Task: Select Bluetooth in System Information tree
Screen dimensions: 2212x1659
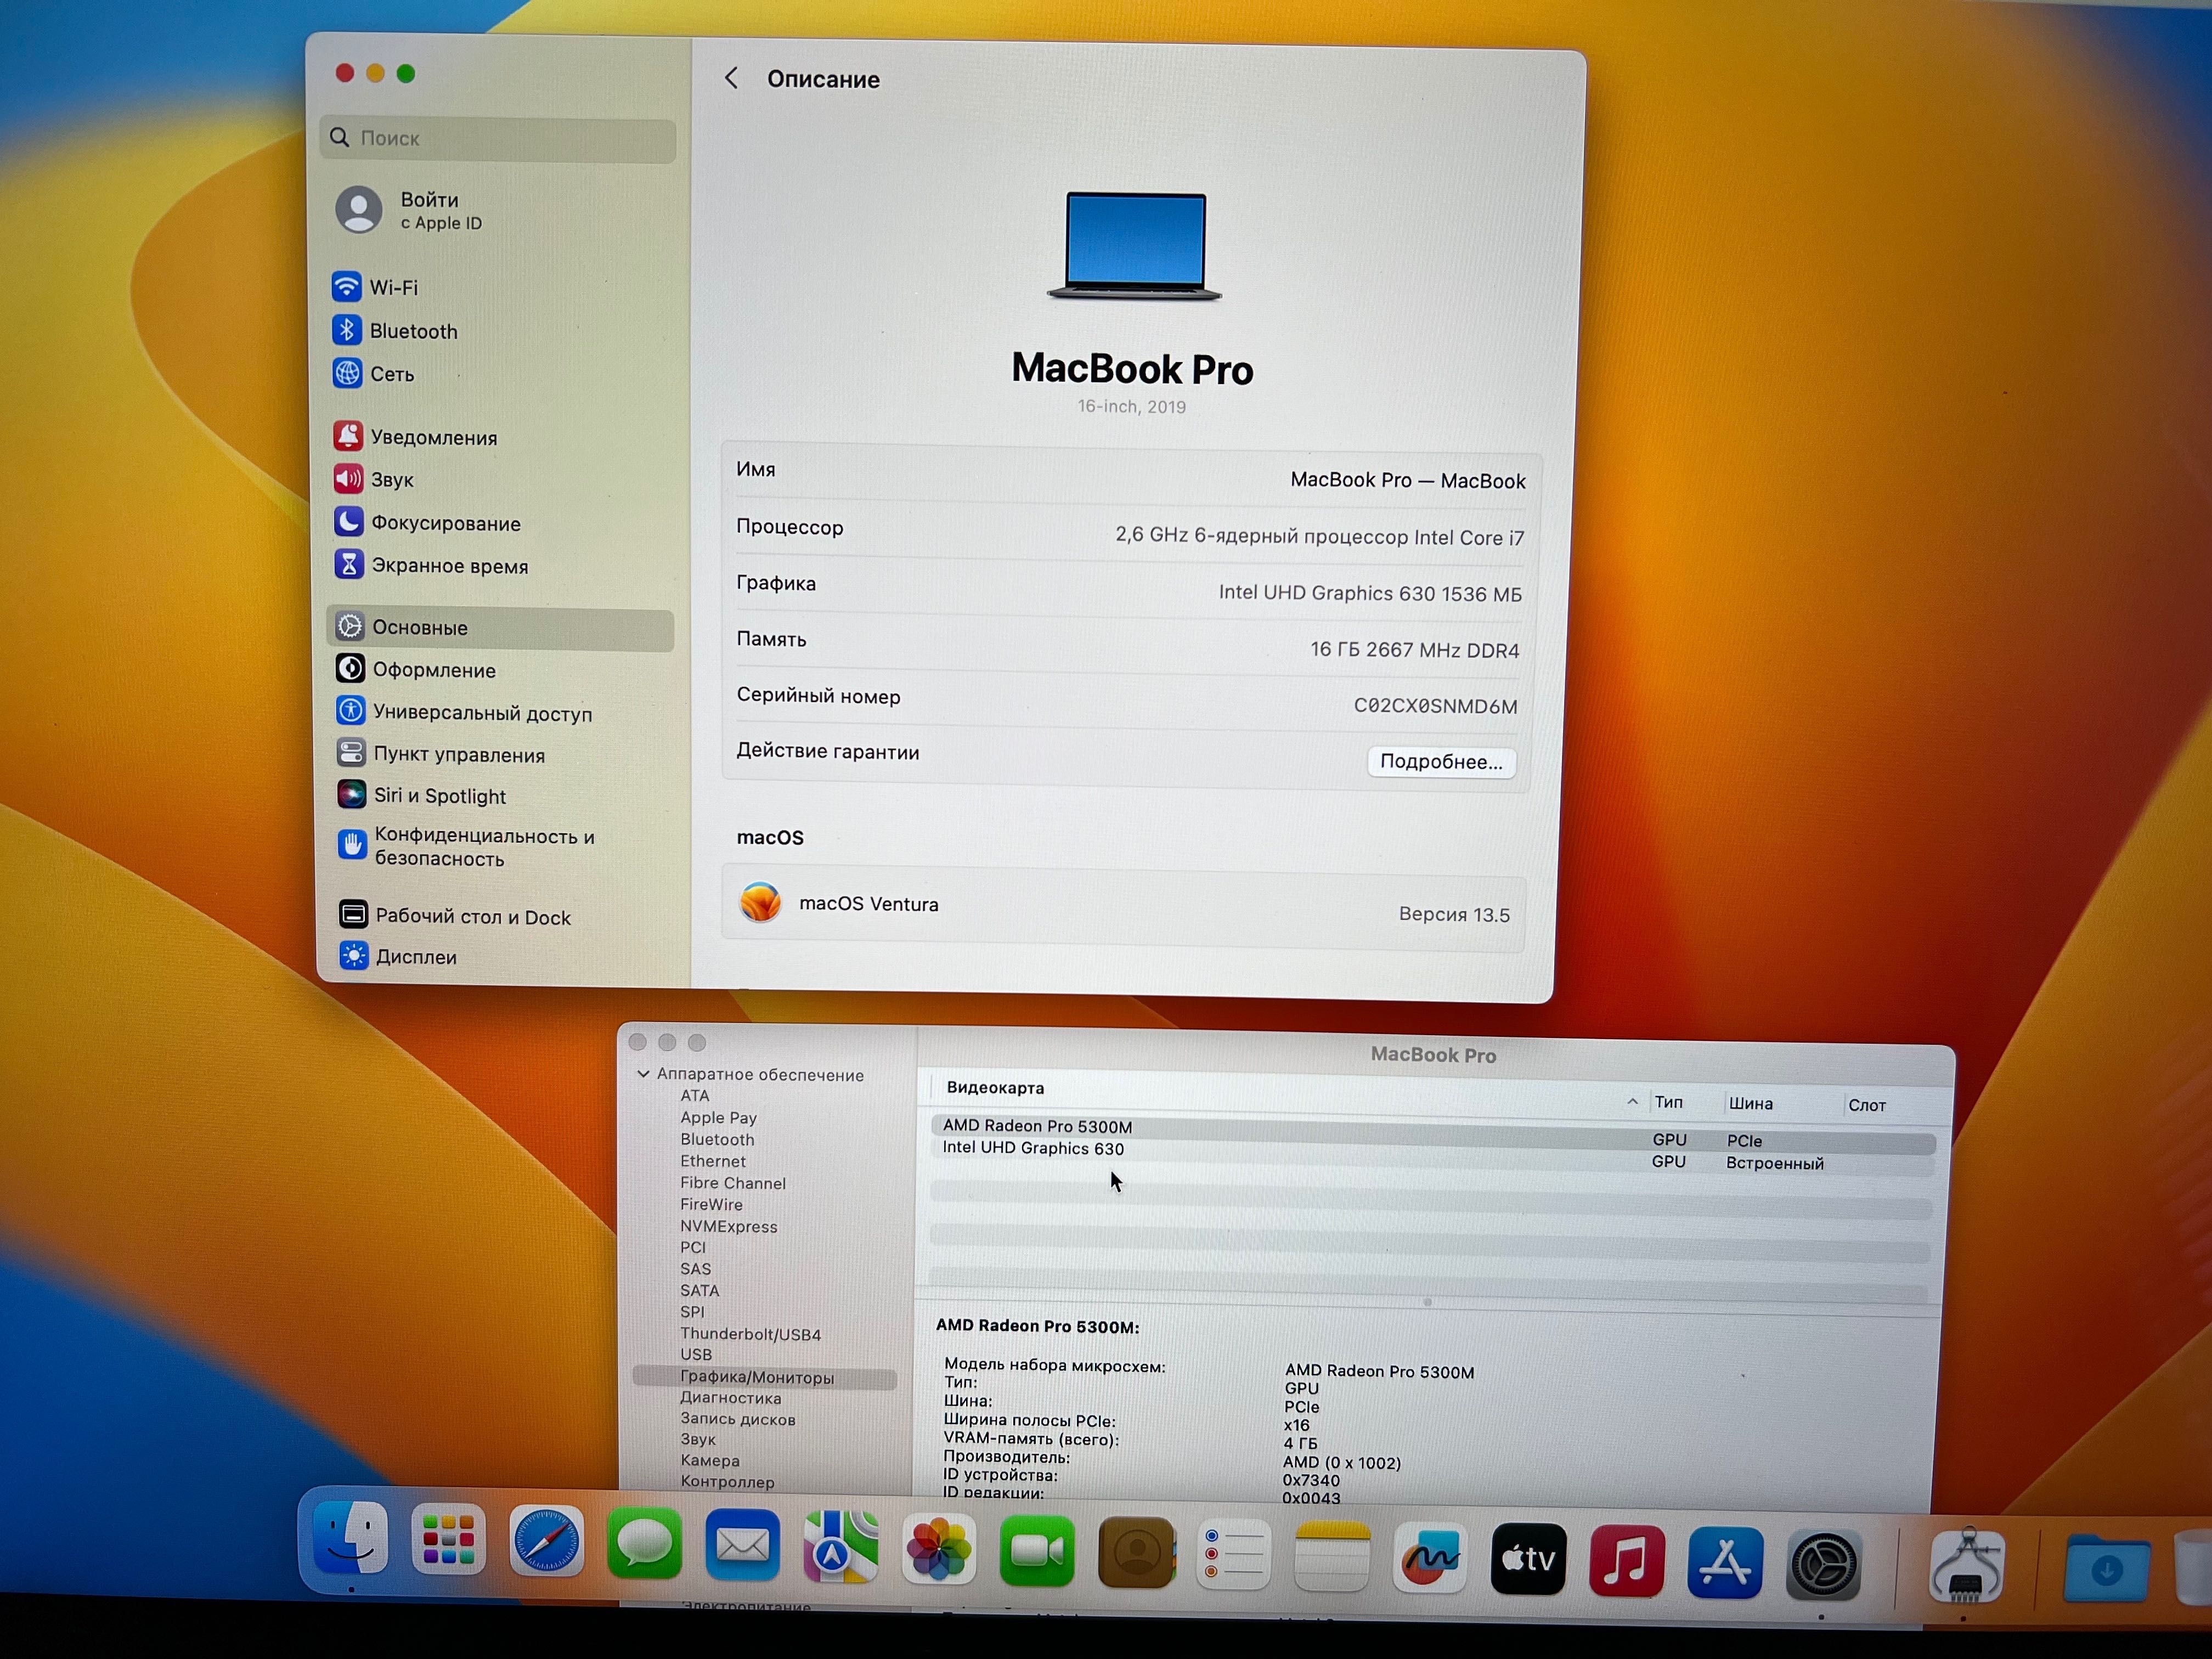Action: point(717,1140)
